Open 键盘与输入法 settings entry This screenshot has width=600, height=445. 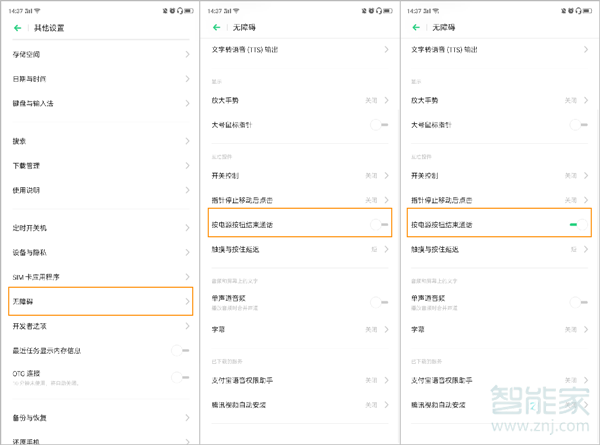pos(40,103)
